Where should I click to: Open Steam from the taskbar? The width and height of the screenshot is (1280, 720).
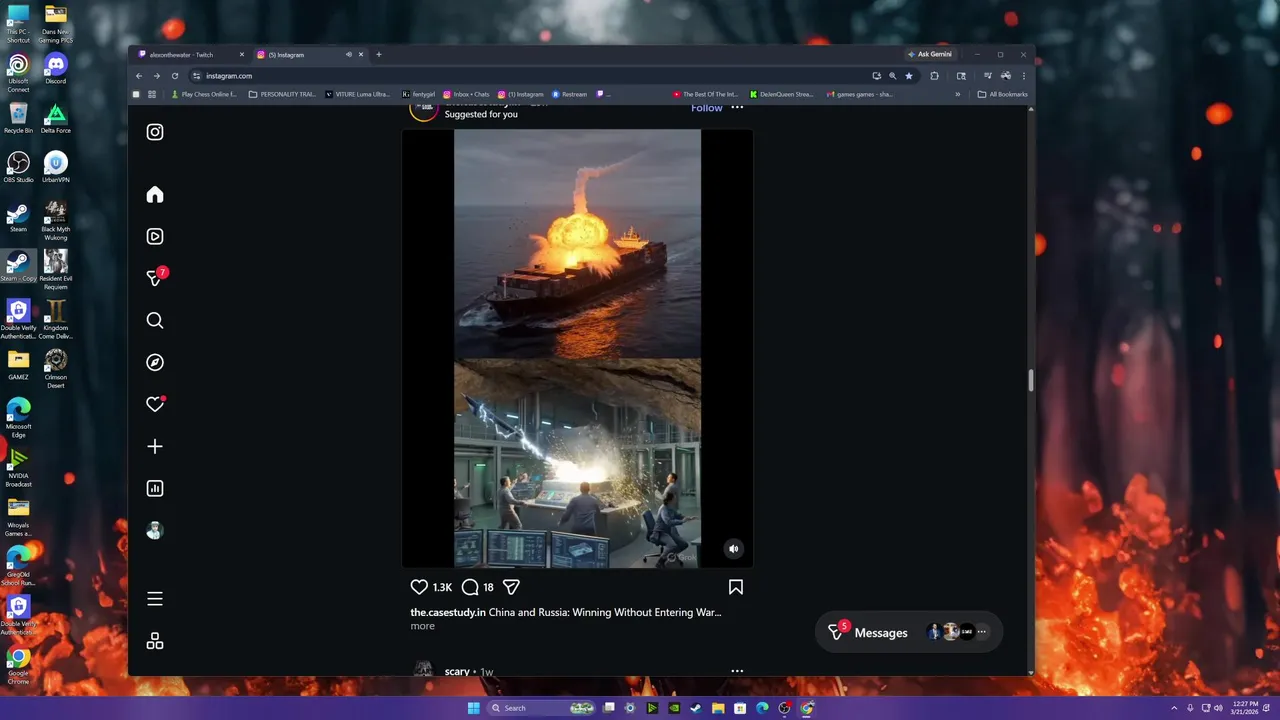tap(696, 708)
